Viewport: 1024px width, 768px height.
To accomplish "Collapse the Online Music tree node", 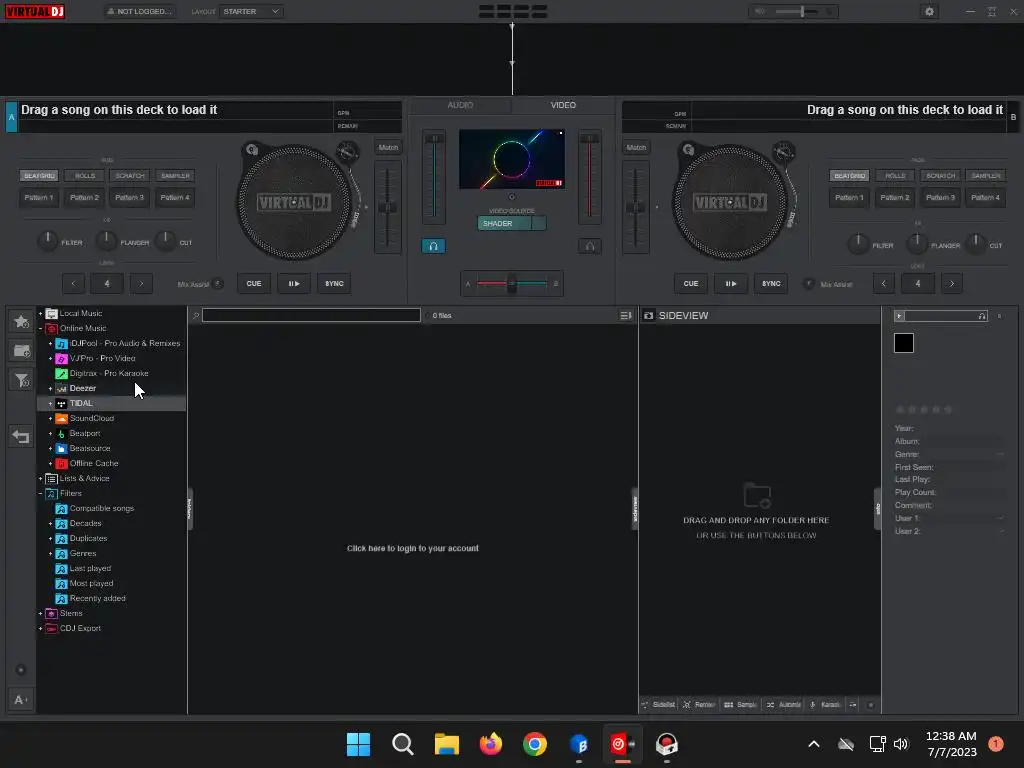I will tap(40, 328).
